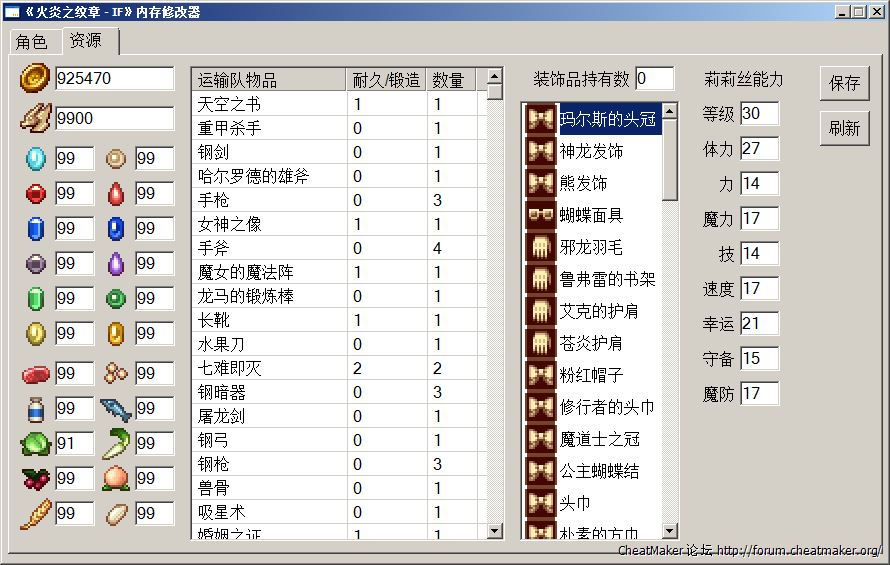This screenshot has width=890, height=565.
Task: Select the 资源 tab
Action: [x=86, y=40]
